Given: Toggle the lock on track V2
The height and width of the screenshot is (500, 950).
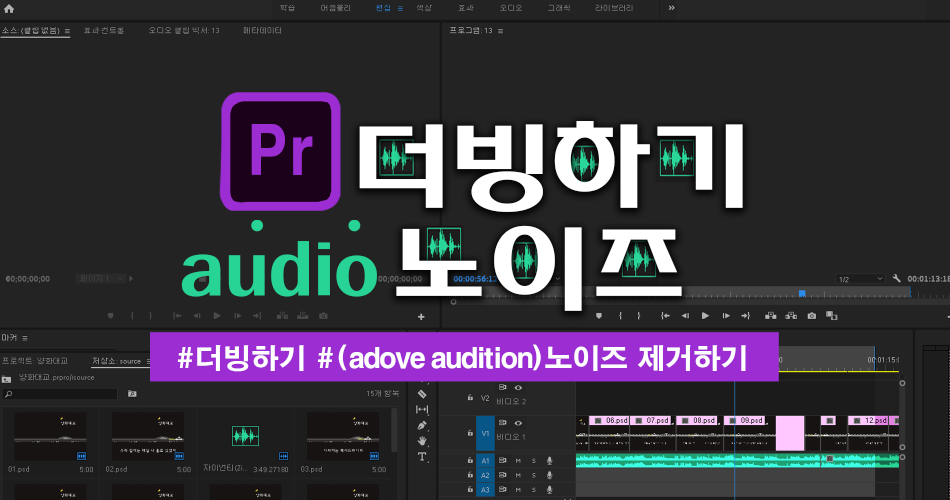Looking at the screenshot, I should (470, 398).
